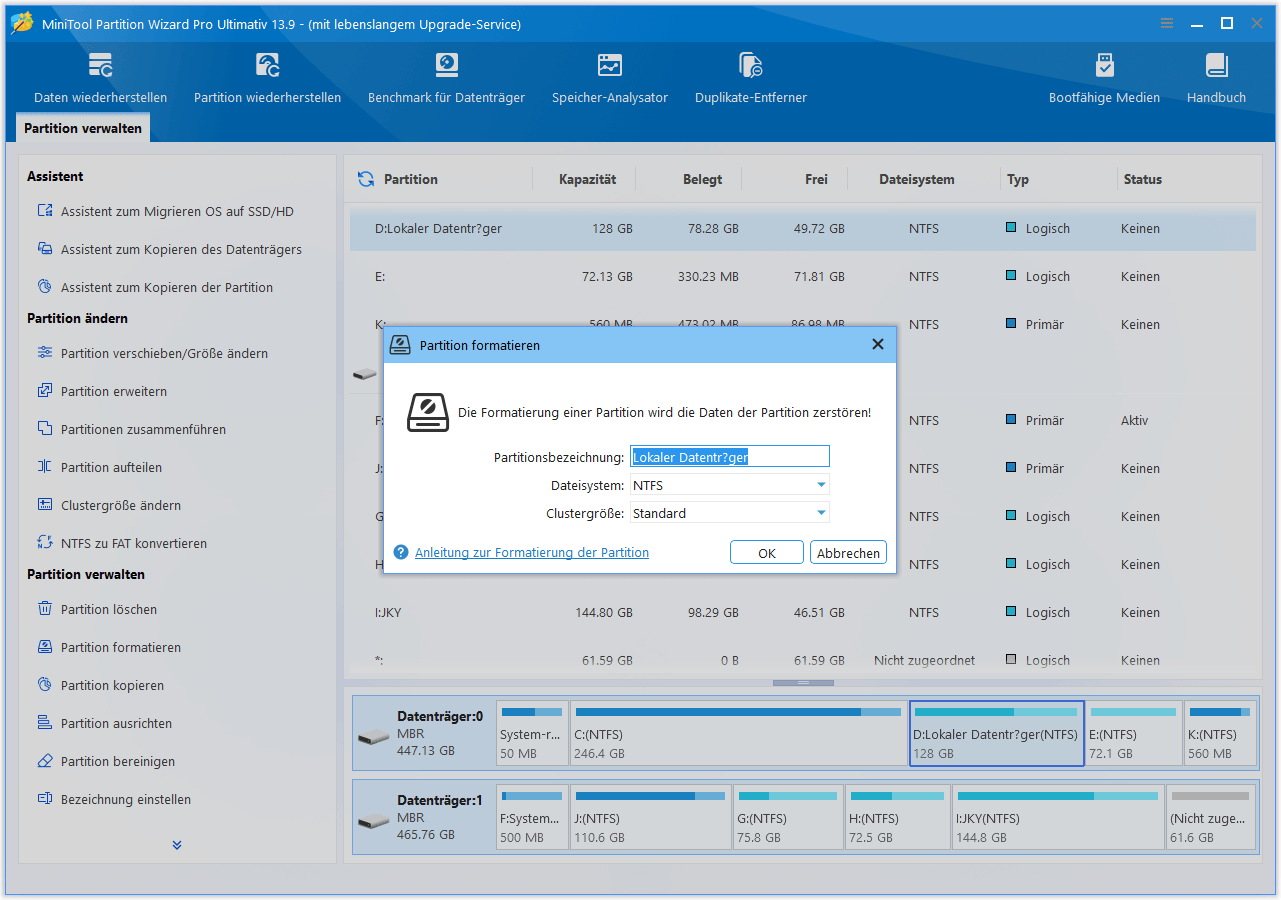Click the Clustergröße ändern icon
Screen dimensions: 1281x900
click(x=44, y=505)
